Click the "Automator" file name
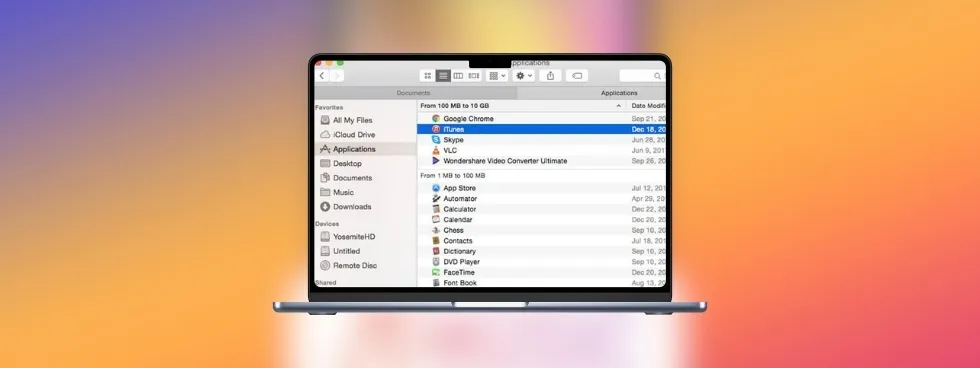Image resolution: width=980 pixels, height=368 pixels. pyautogui.click(x=460, y=199)
